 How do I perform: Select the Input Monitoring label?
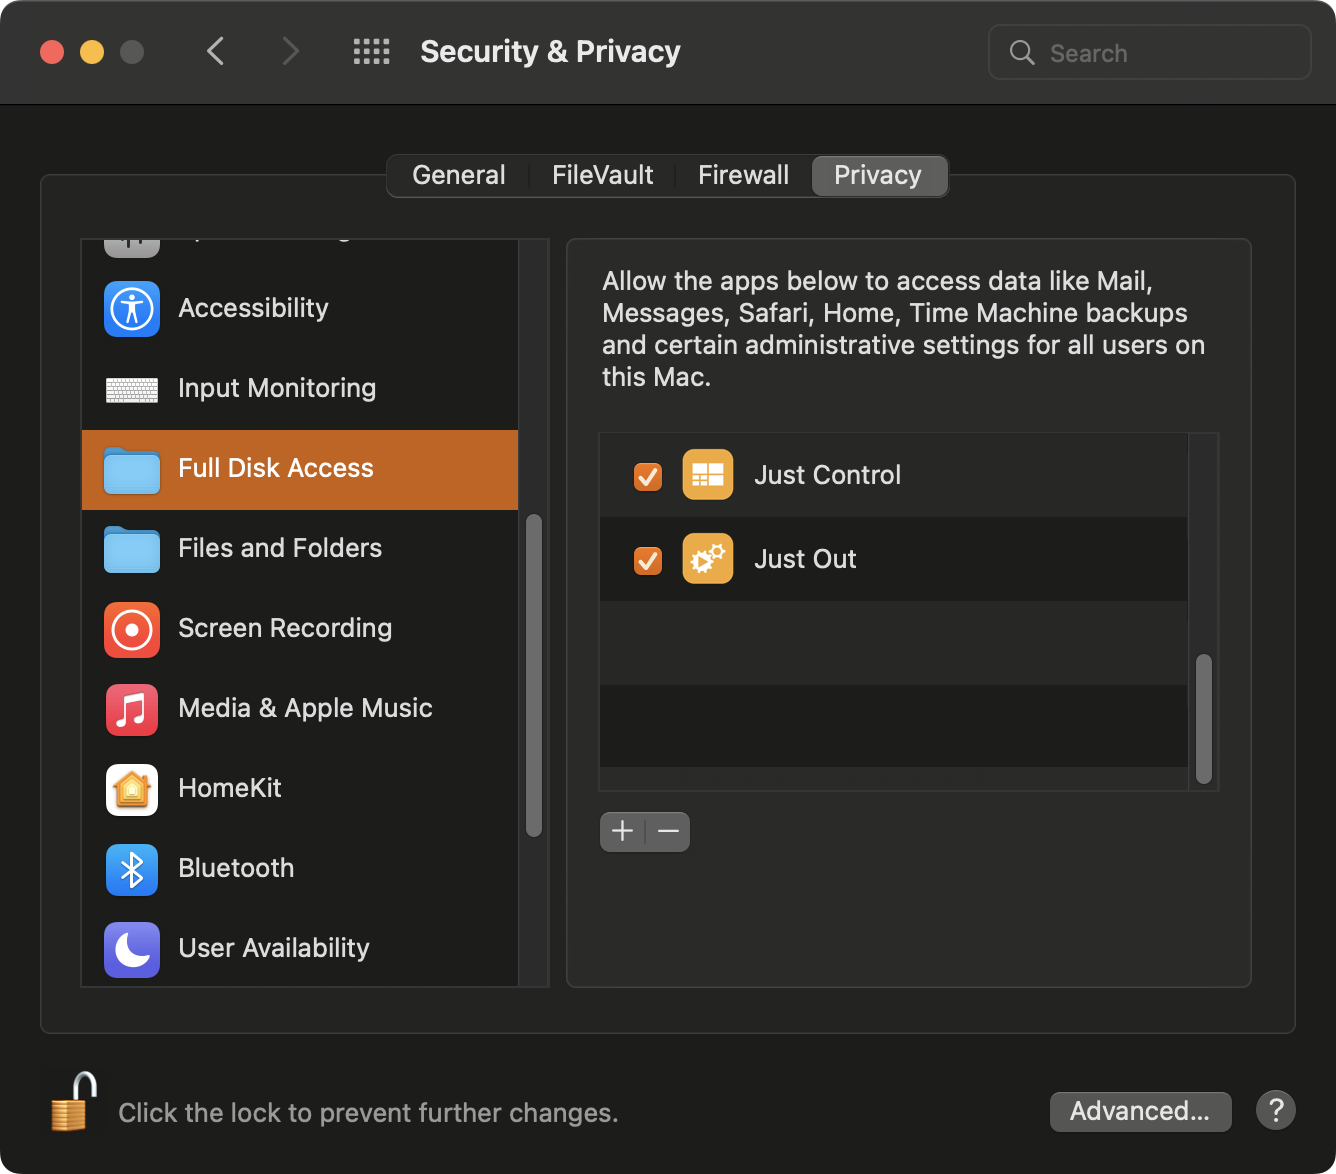click(x=277, y=388)
